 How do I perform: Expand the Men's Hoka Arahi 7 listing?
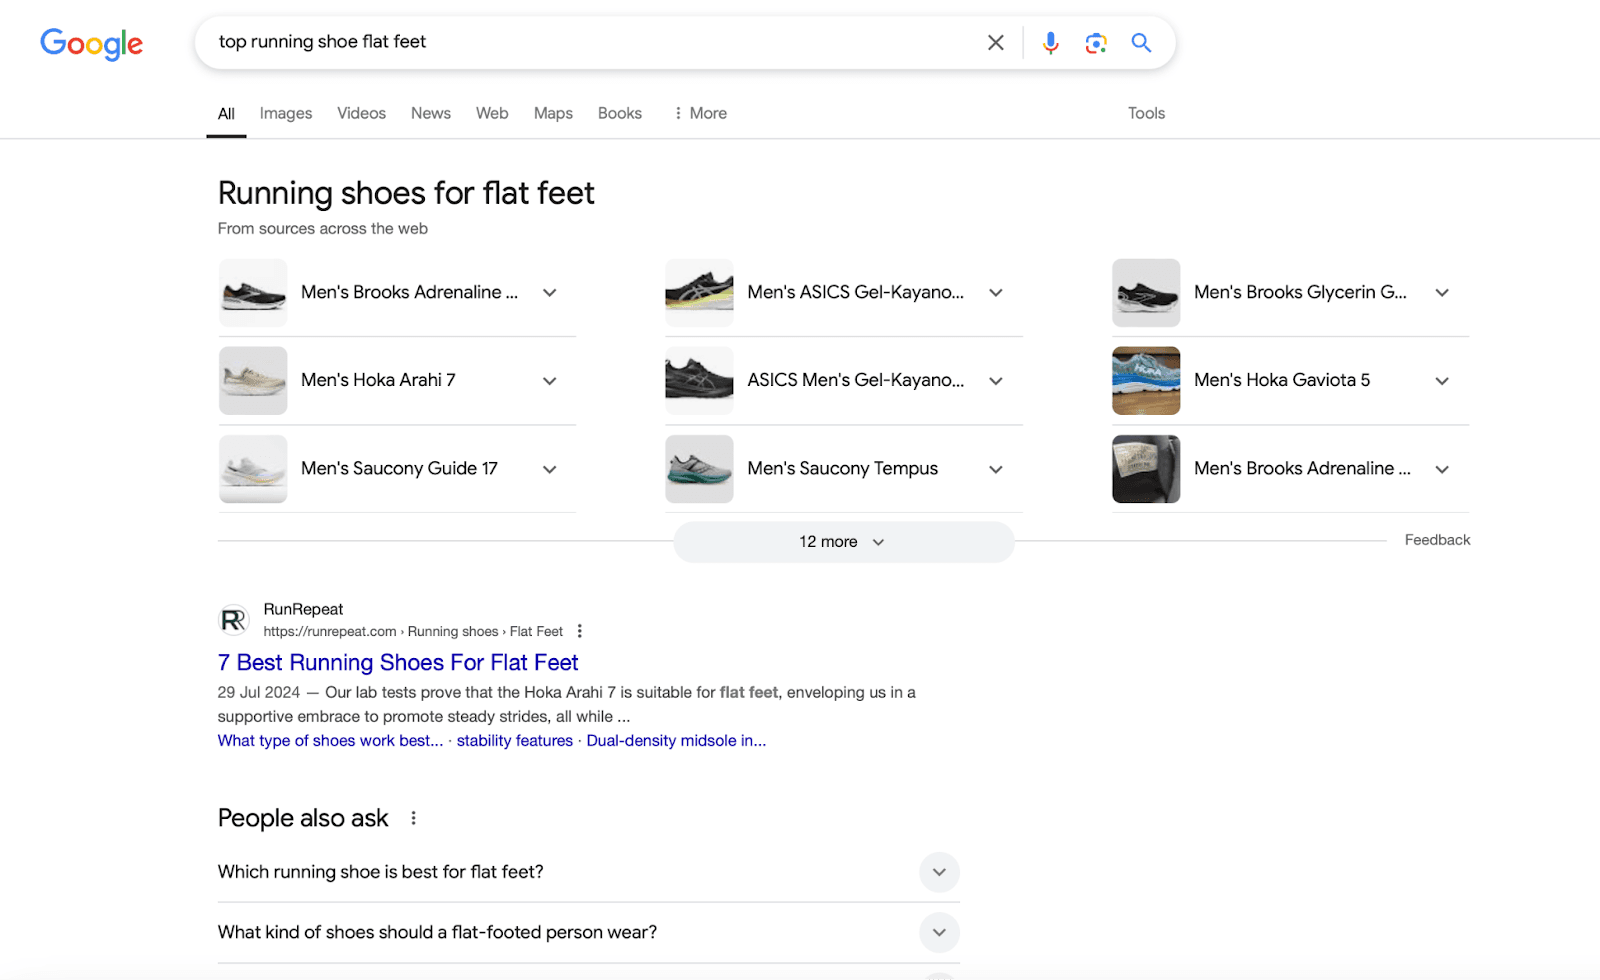[550, 380]
